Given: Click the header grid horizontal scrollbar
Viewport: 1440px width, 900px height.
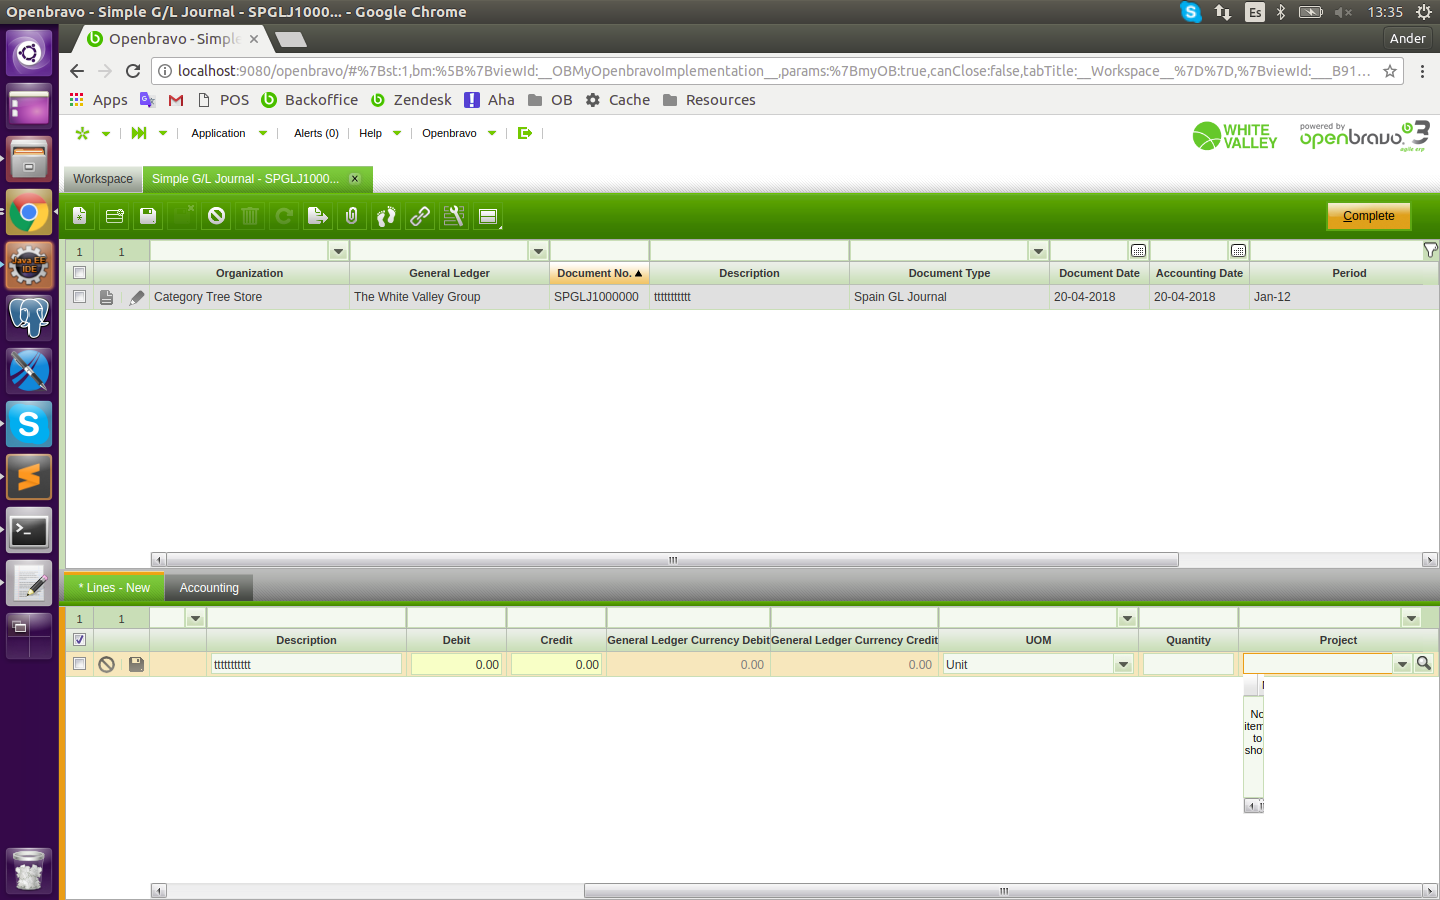Looking at the screenshot, I should [672, 560].
